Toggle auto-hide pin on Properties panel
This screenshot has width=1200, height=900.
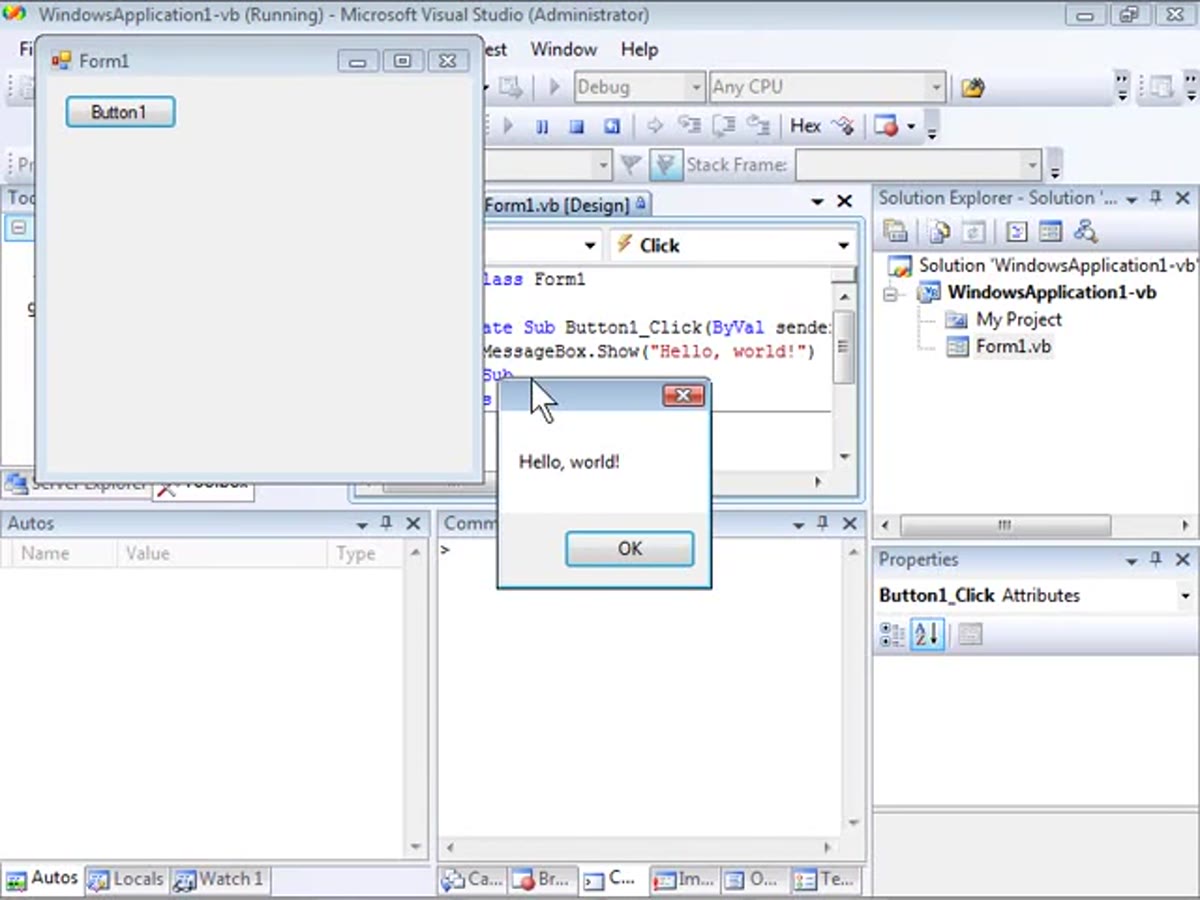coord(1156,560)
